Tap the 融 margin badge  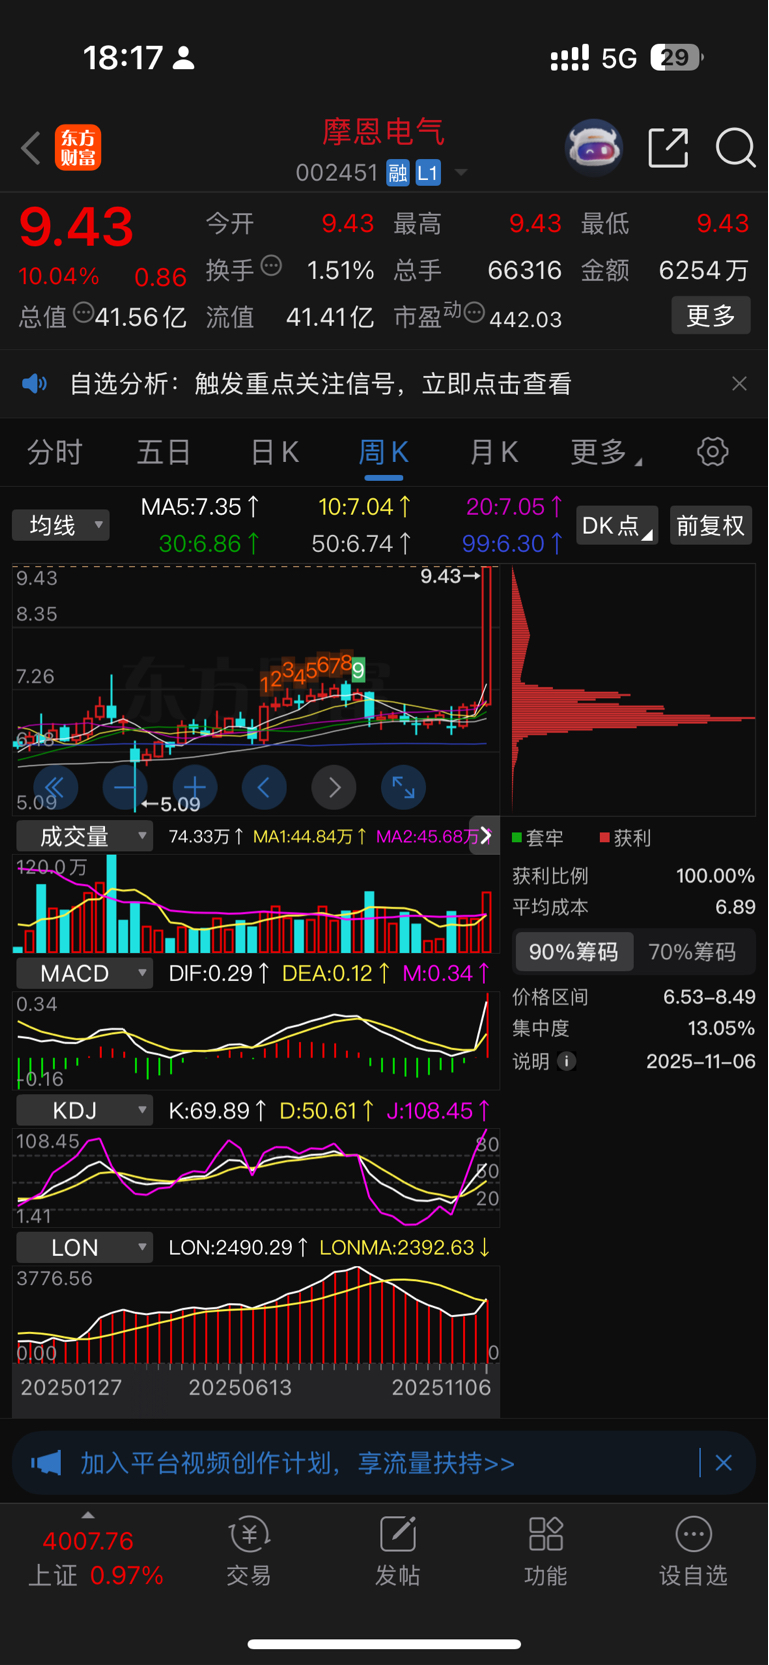point(398,173)
